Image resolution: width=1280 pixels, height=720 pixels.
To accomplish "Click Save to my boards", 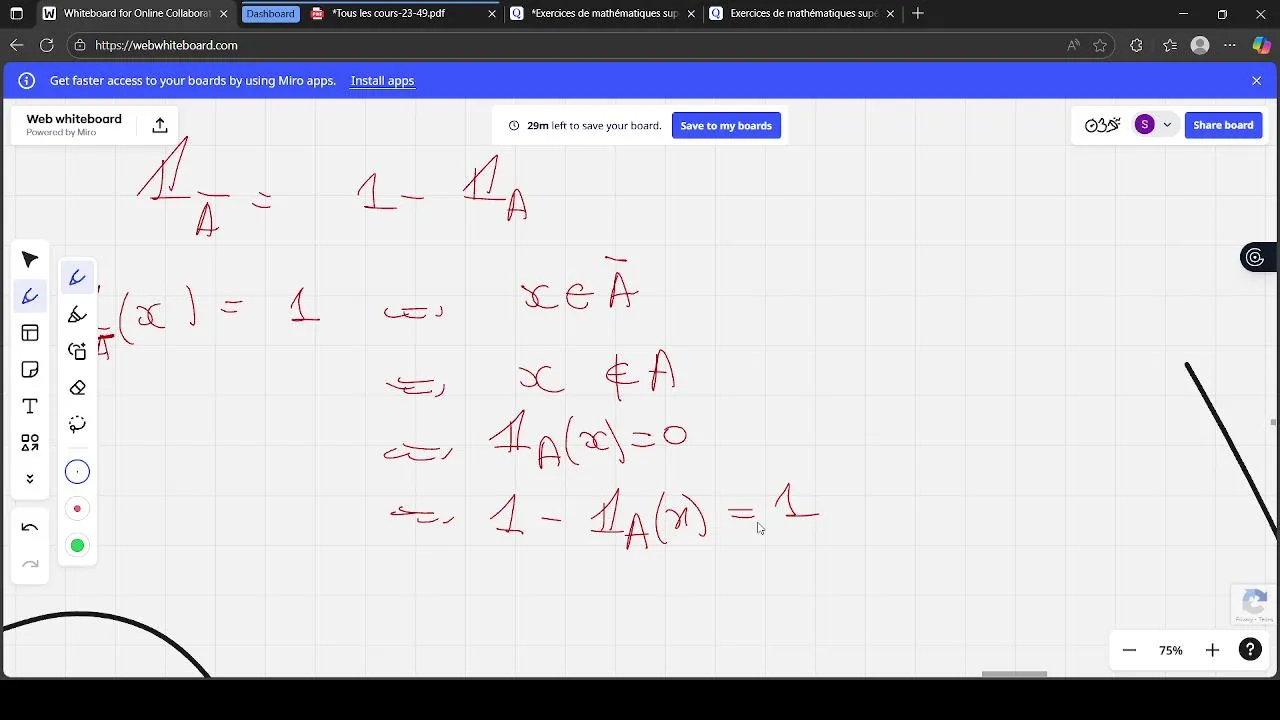I will [x=726, y=125].
